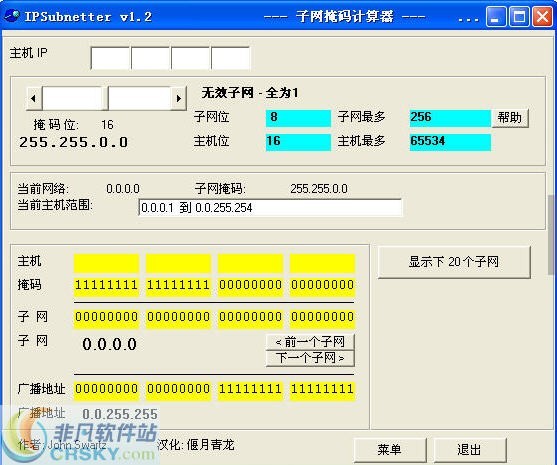557x465 pixels.
Task: Minimize the IPSubnetter window
Action: [x=496, y=17]
